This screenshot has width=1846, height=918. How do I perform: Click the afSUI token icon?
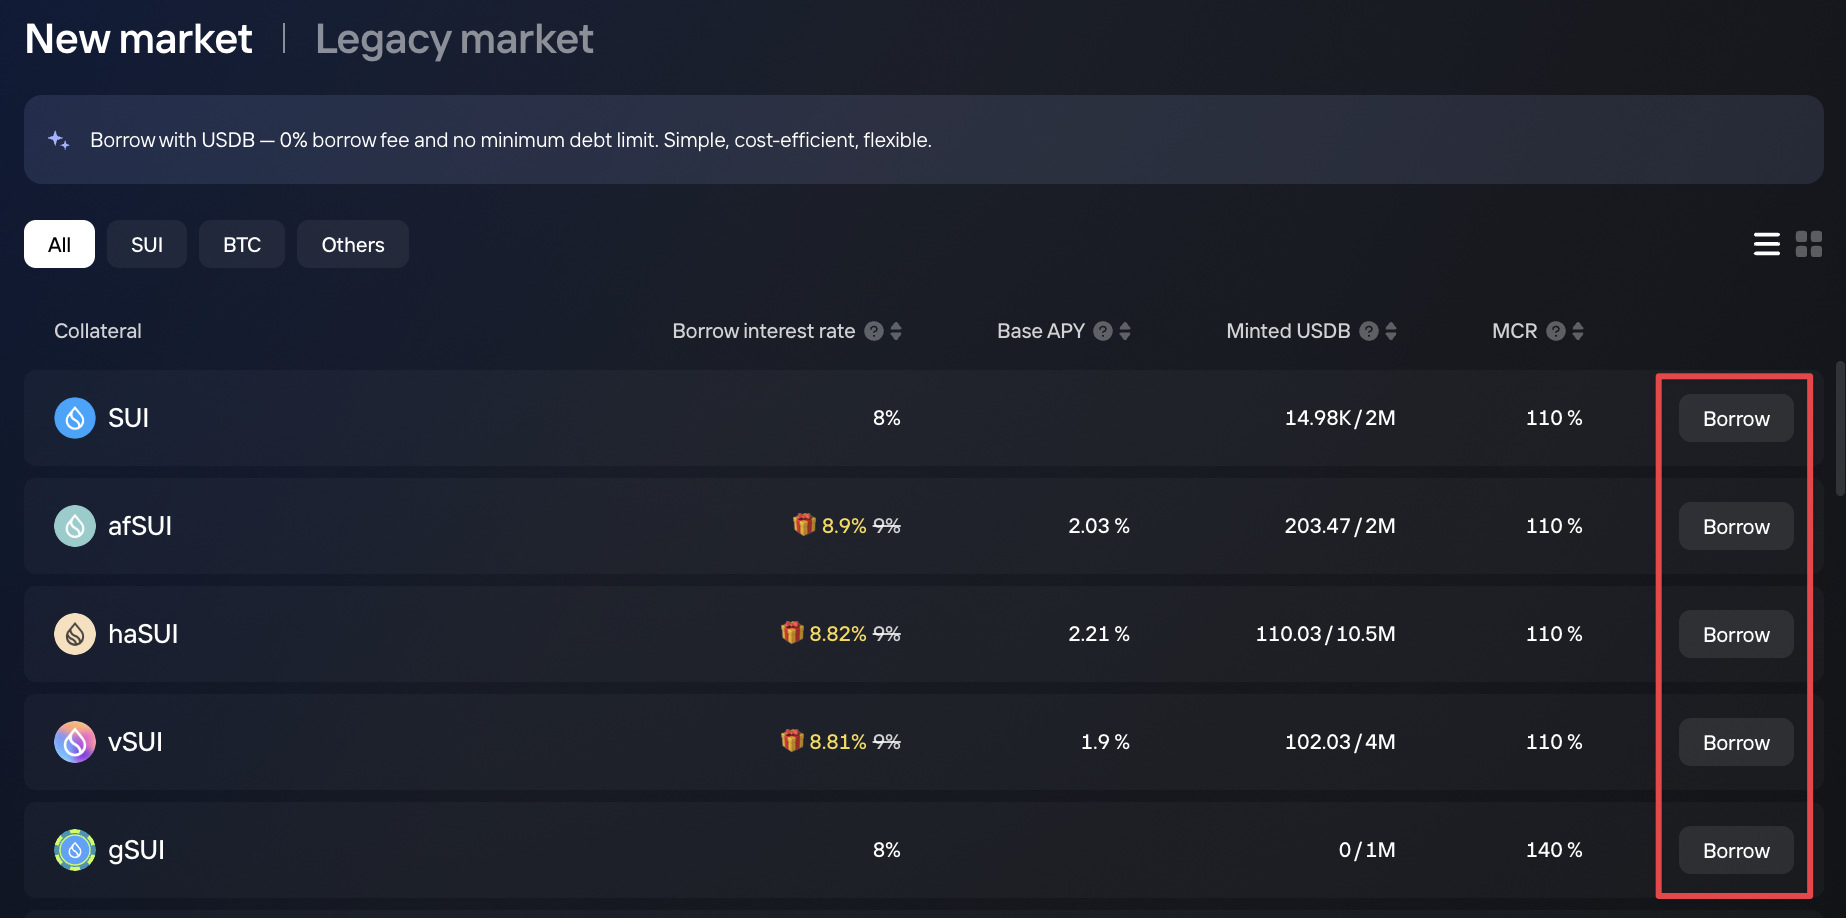(75, 526)
